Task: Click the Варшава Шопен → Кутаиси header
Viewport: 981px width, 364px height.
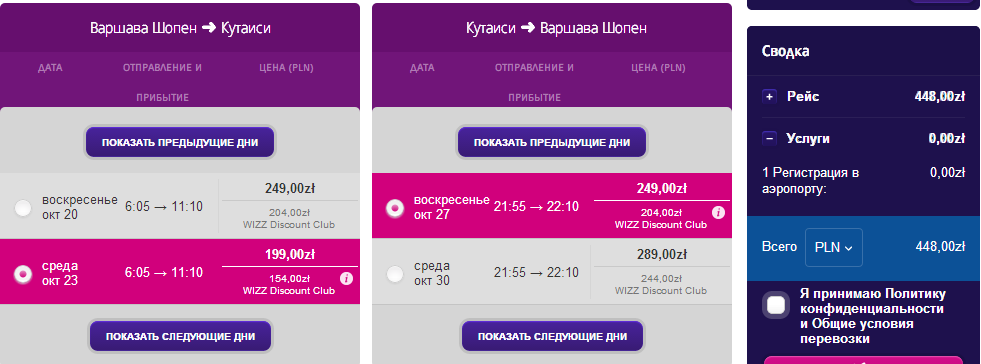Action: [x=180, y=28]
